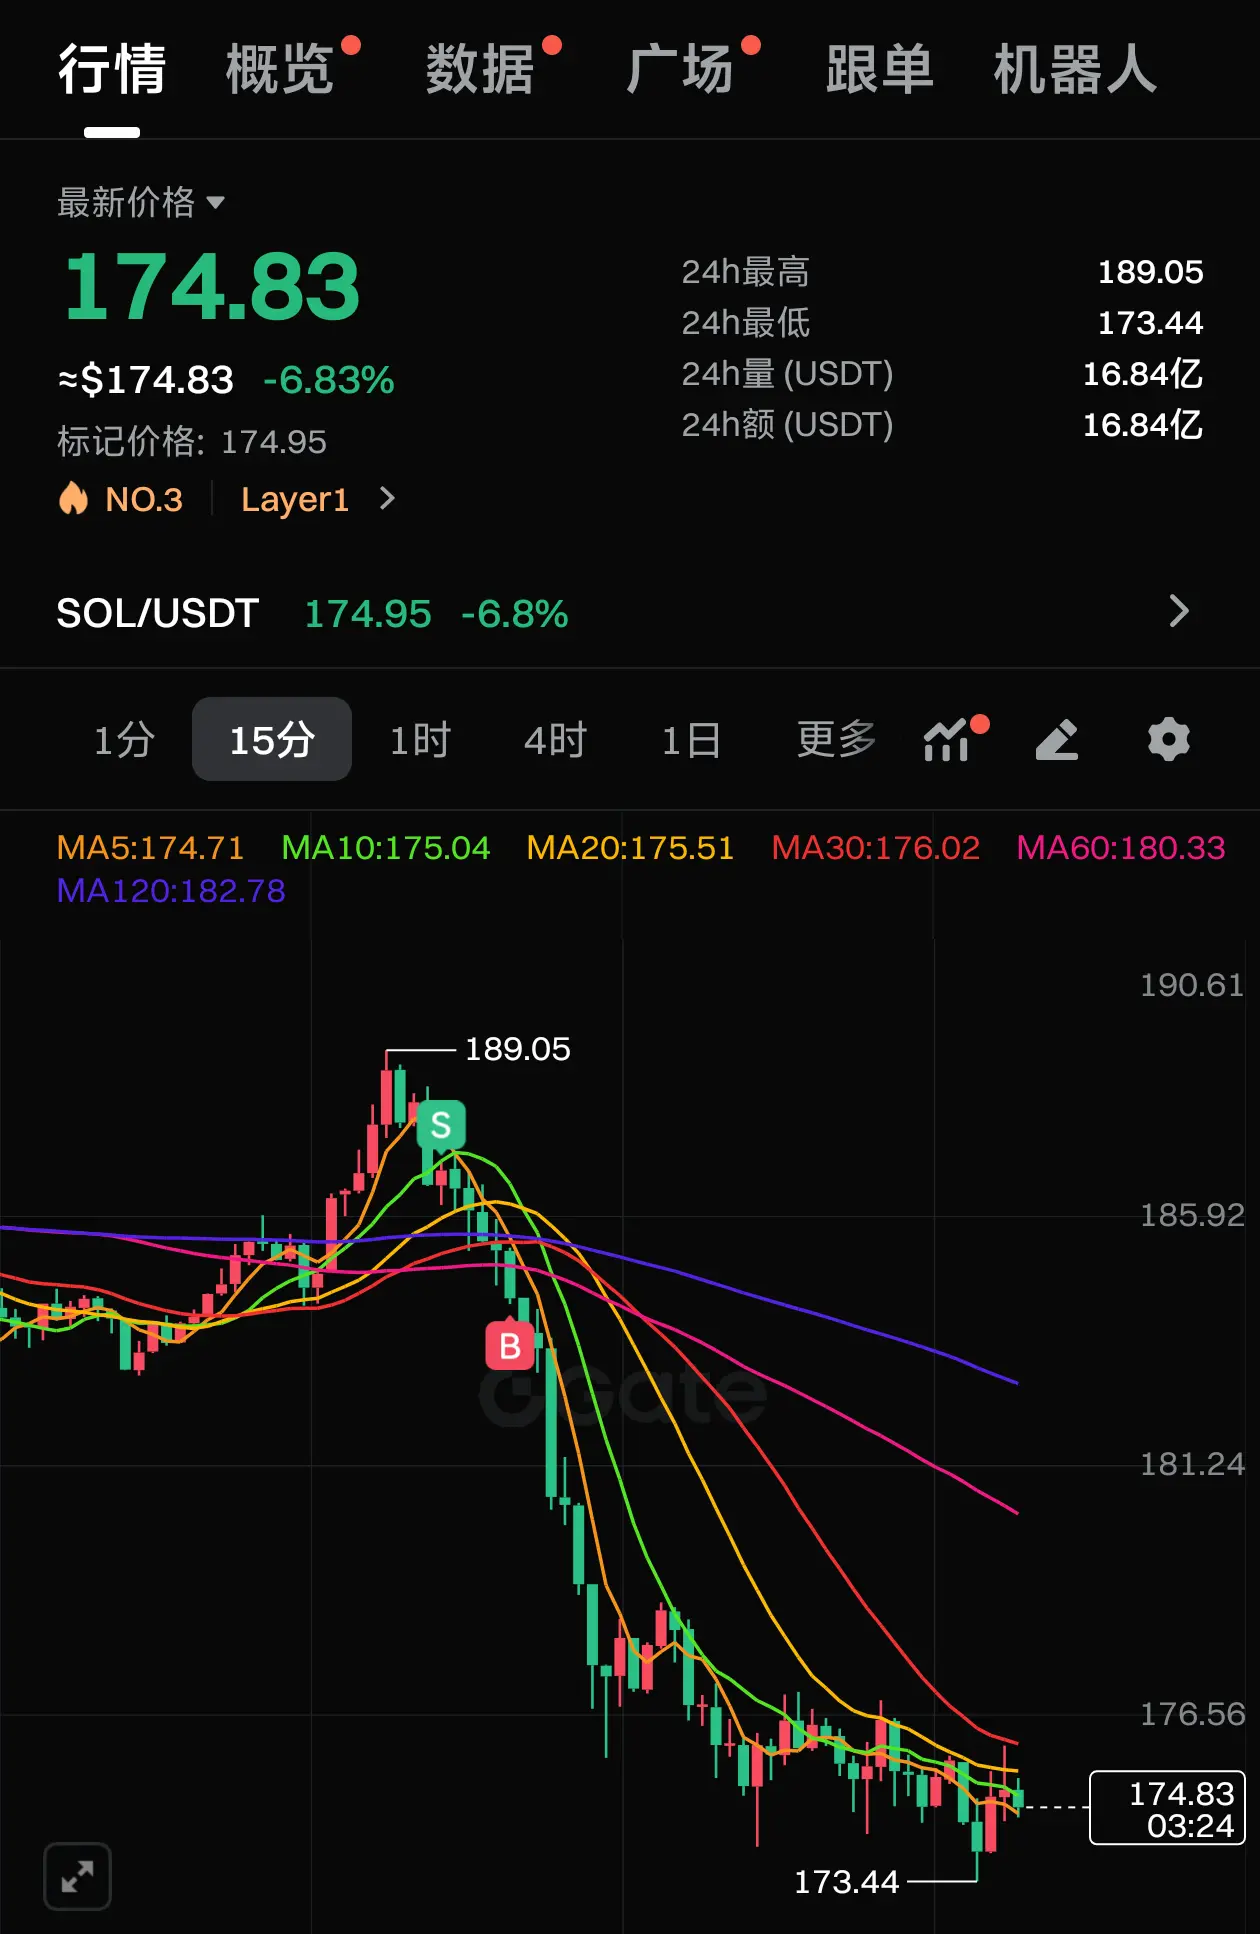Viewport: 1260px width, 1934px height.
Task: Switch to the 广场 tab
Action: [680, 69]
